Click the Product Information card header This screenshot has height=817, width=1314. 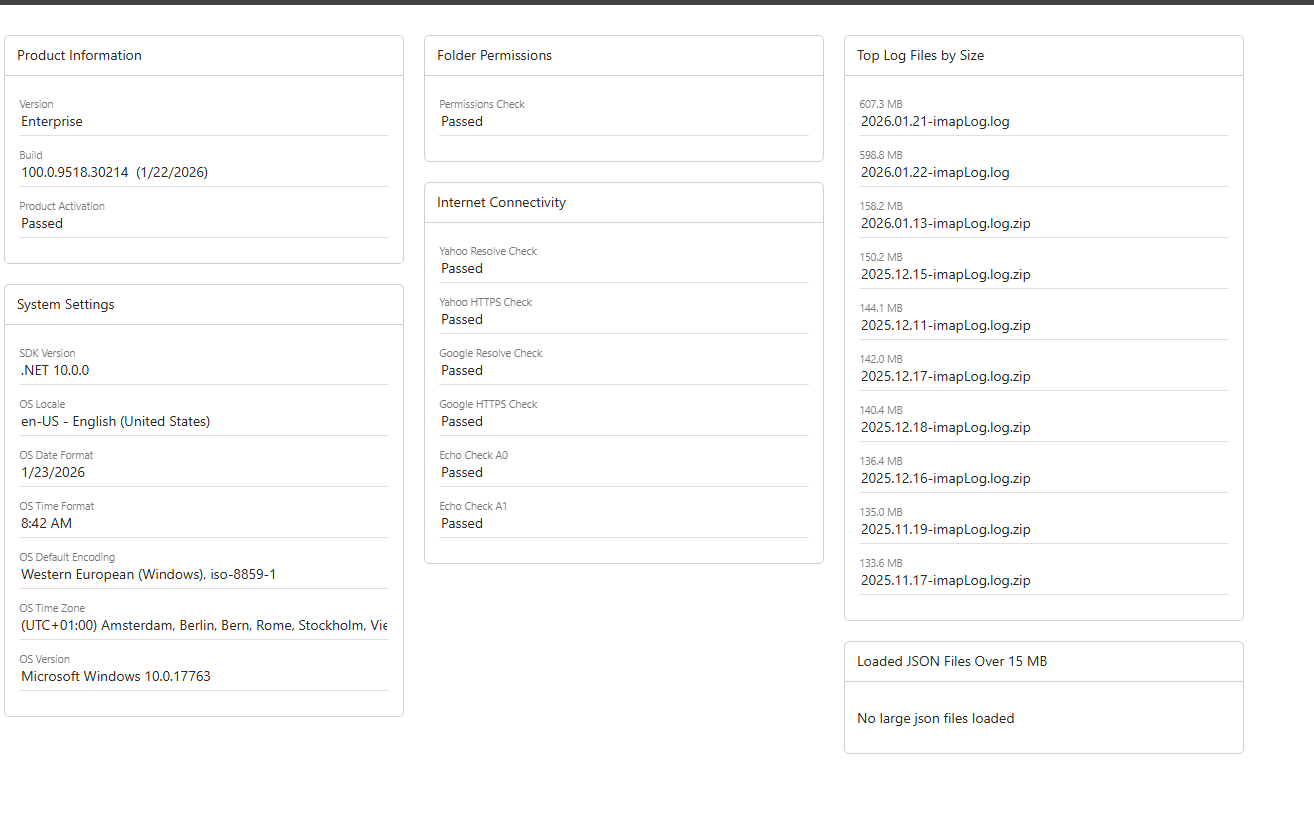coord(80,56)
